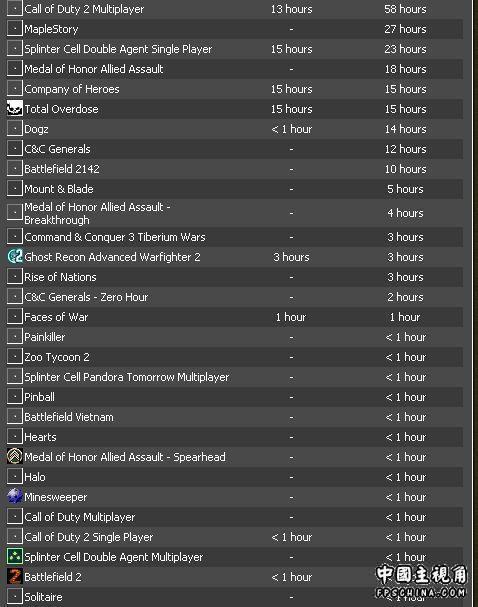Screen dimensions: 478x607
Task: Select the Solitaire game name
Action: pyautogui.click(x=43, y=597)
